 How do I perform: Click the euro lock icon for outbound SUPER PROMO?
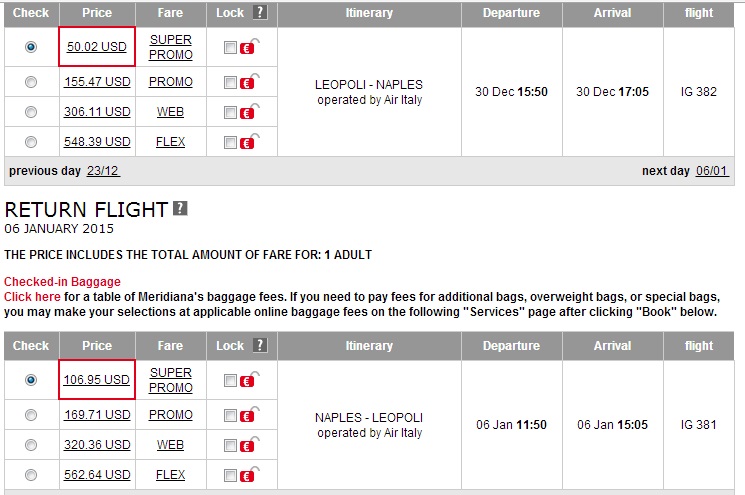click(x=247, y=47)
